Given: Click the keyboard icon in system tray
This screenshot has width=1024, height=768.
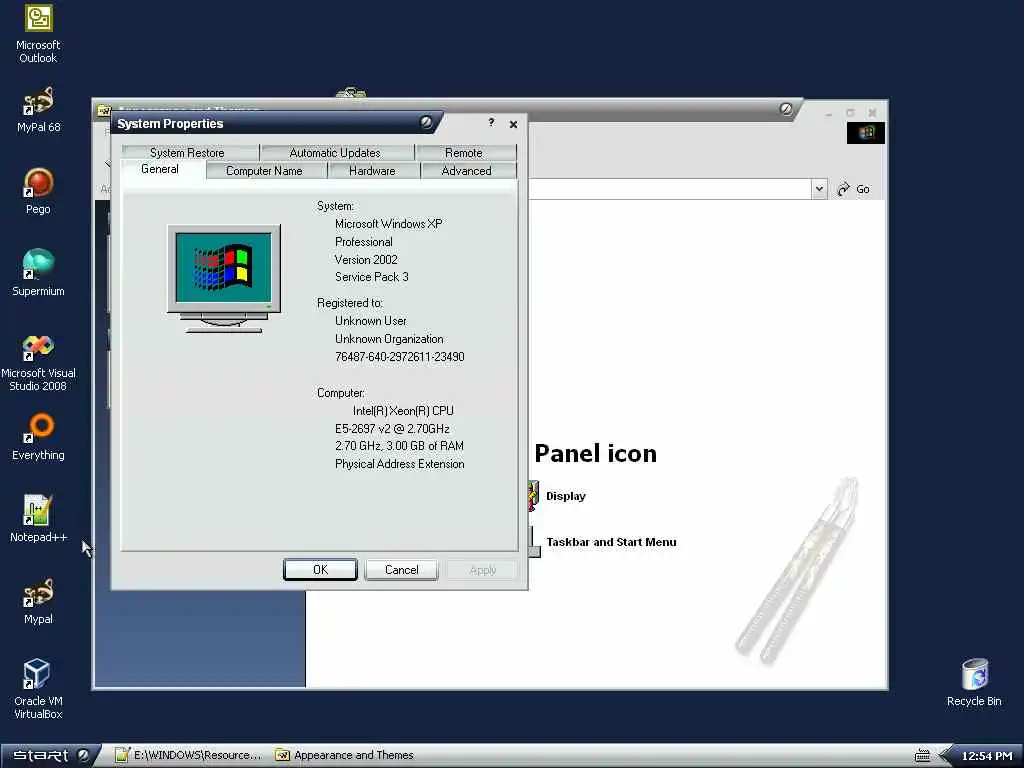Looking at the screenshot, I should pos(922,756).
